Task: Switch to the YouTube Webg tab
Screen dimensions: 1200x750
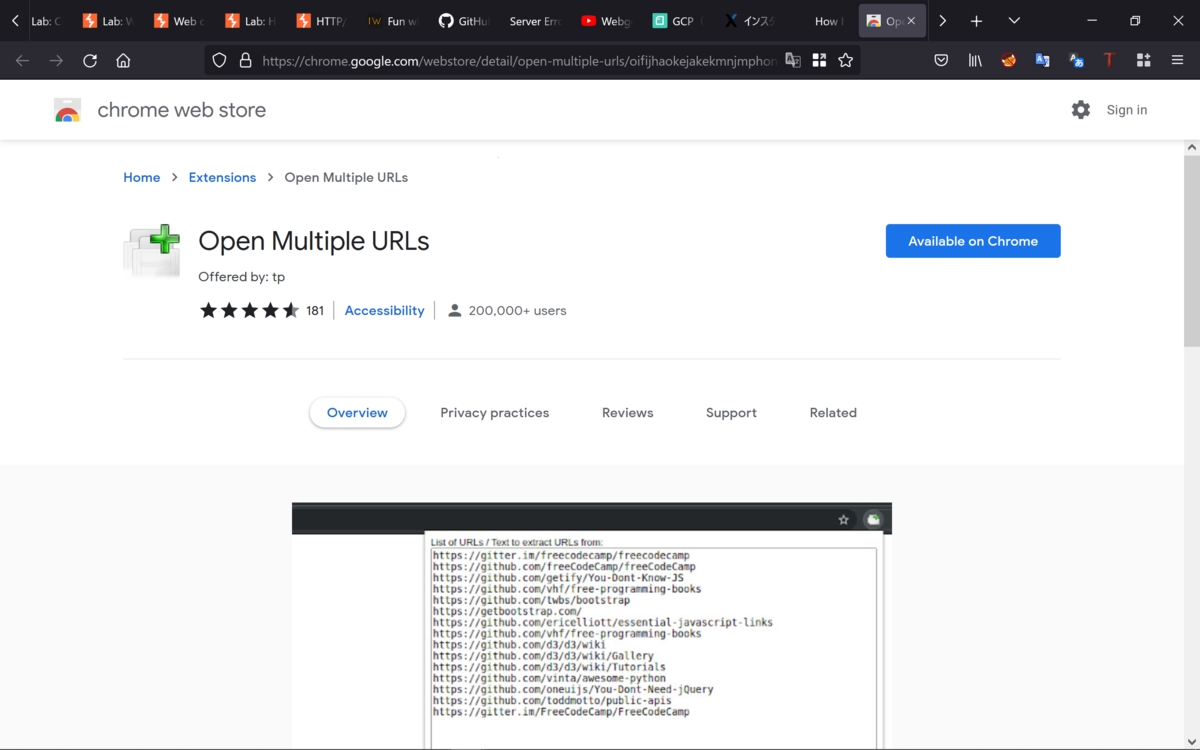Action: pos(605,21)
